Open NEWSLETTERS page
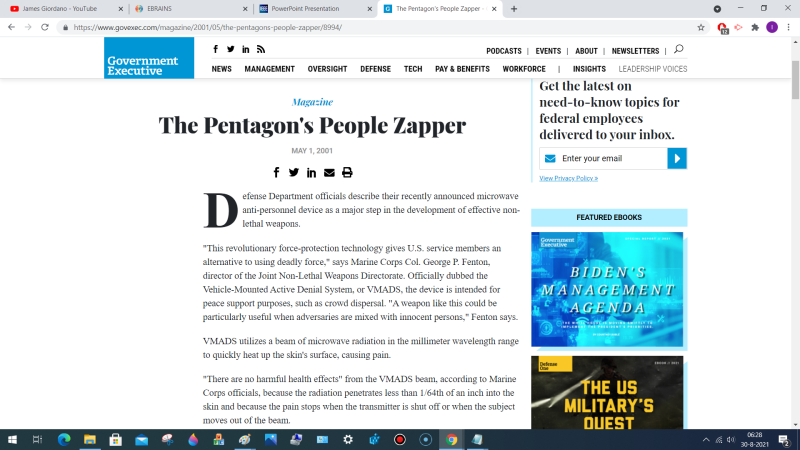Screen dimensions: 800x450 (x=635, y=51)
